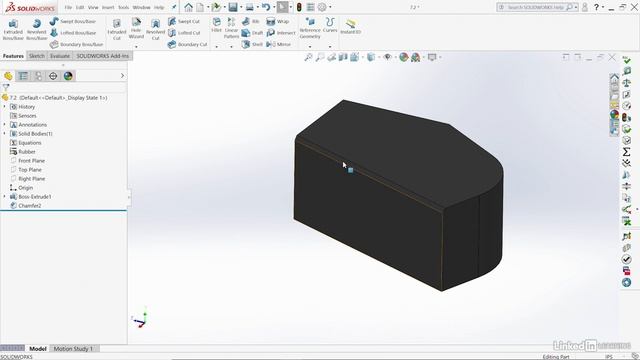The image size is (640, 360).
Task: Choose Swept Boss/Base
Action: [x=73, y=21]
